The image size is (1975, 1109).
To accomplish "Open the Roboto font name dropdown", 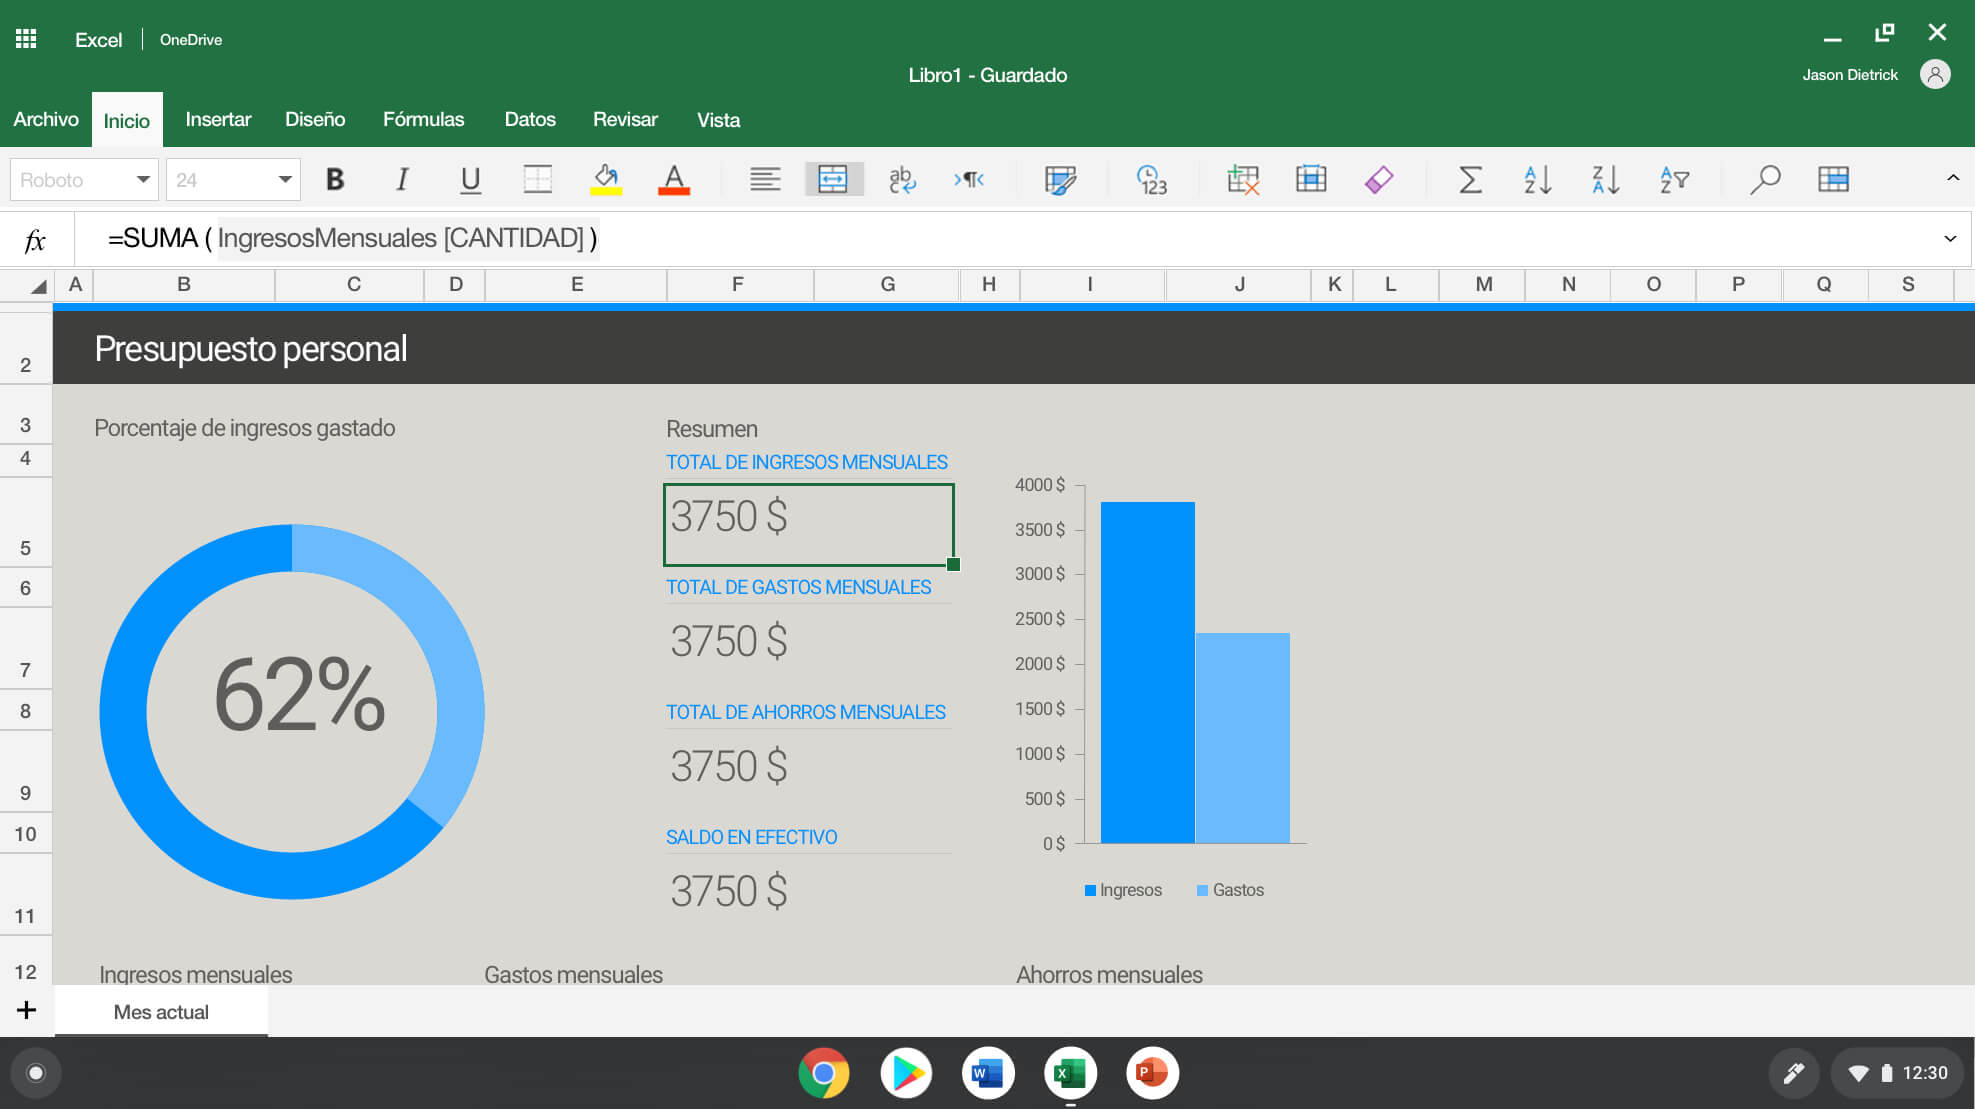I will pos(84,180).
